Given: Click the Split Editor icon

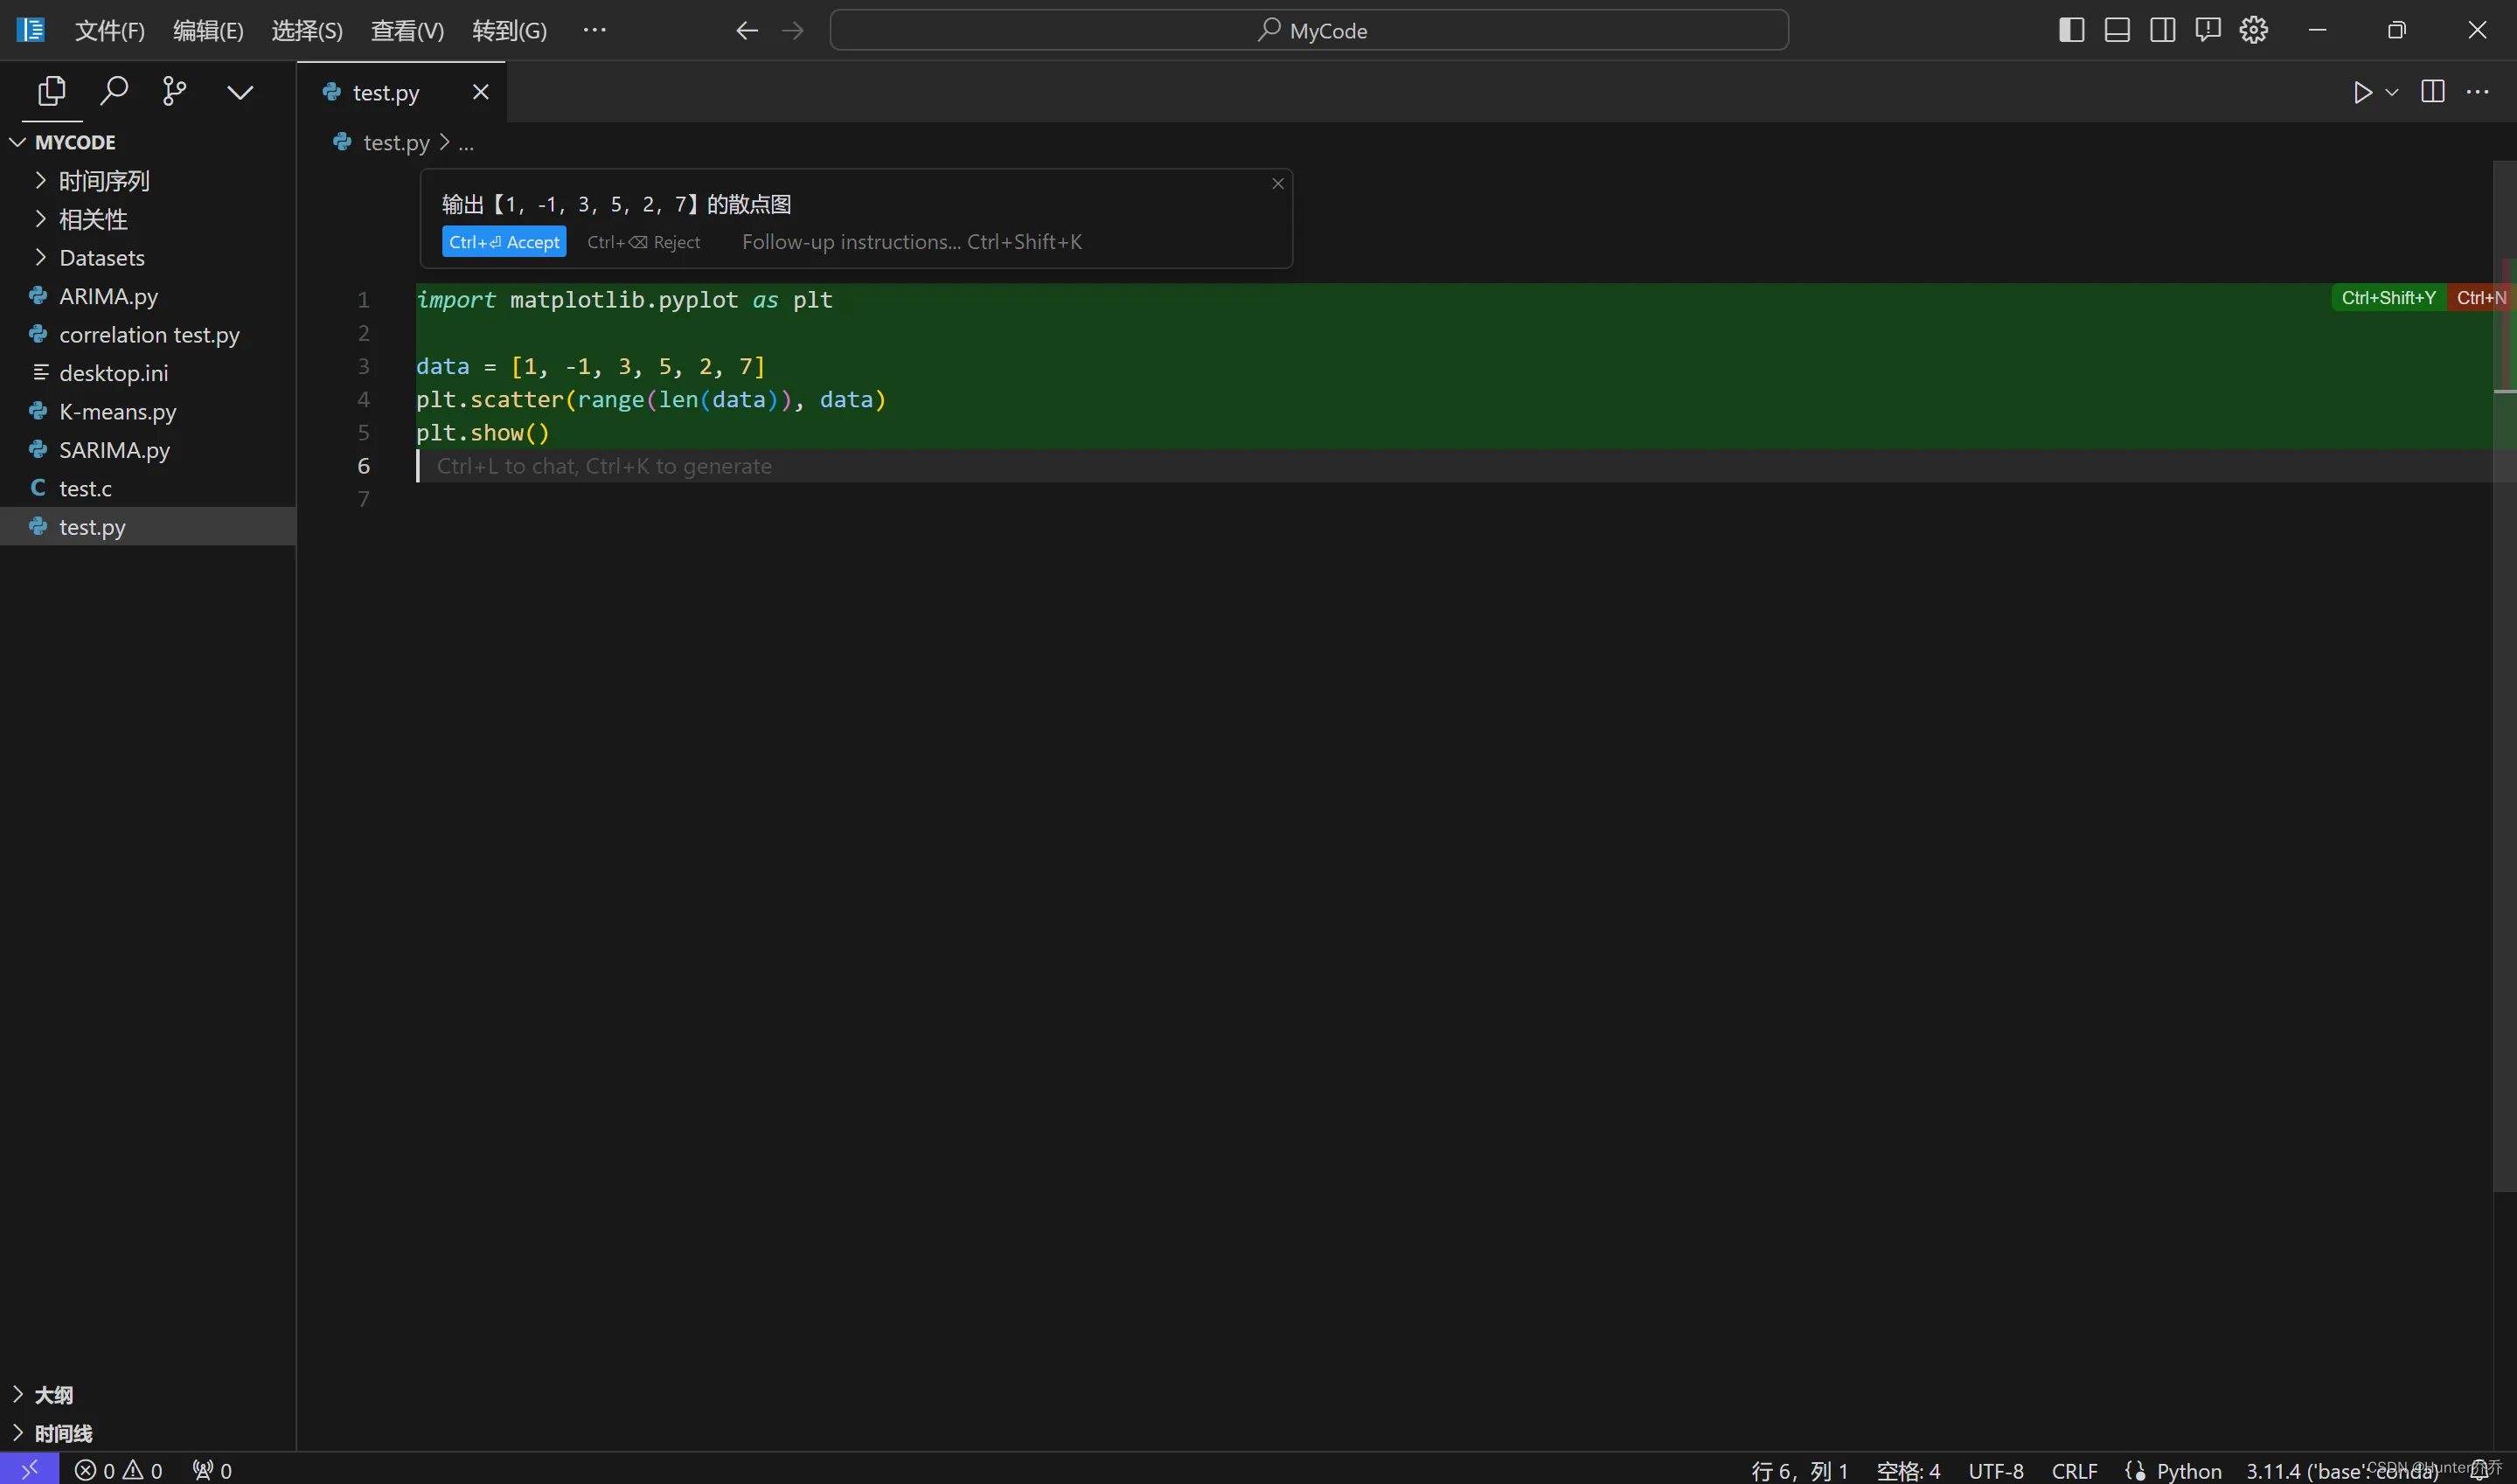Looking at the screenshot, I should tap(2432, 92).
